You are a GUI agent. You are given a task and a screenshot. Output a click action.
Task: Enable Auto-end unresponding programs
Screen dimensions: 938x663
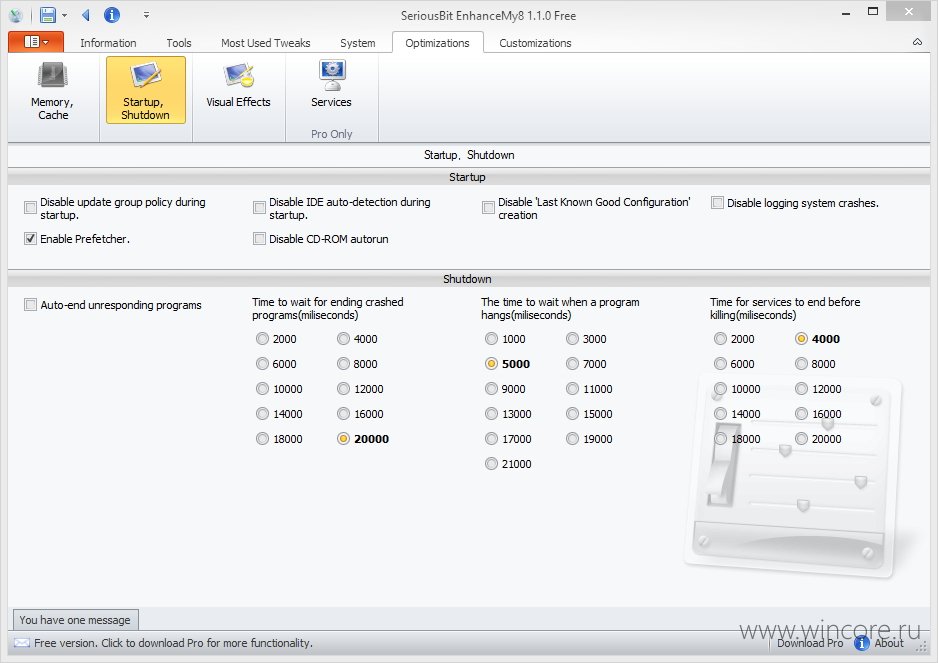coord(31,305)
